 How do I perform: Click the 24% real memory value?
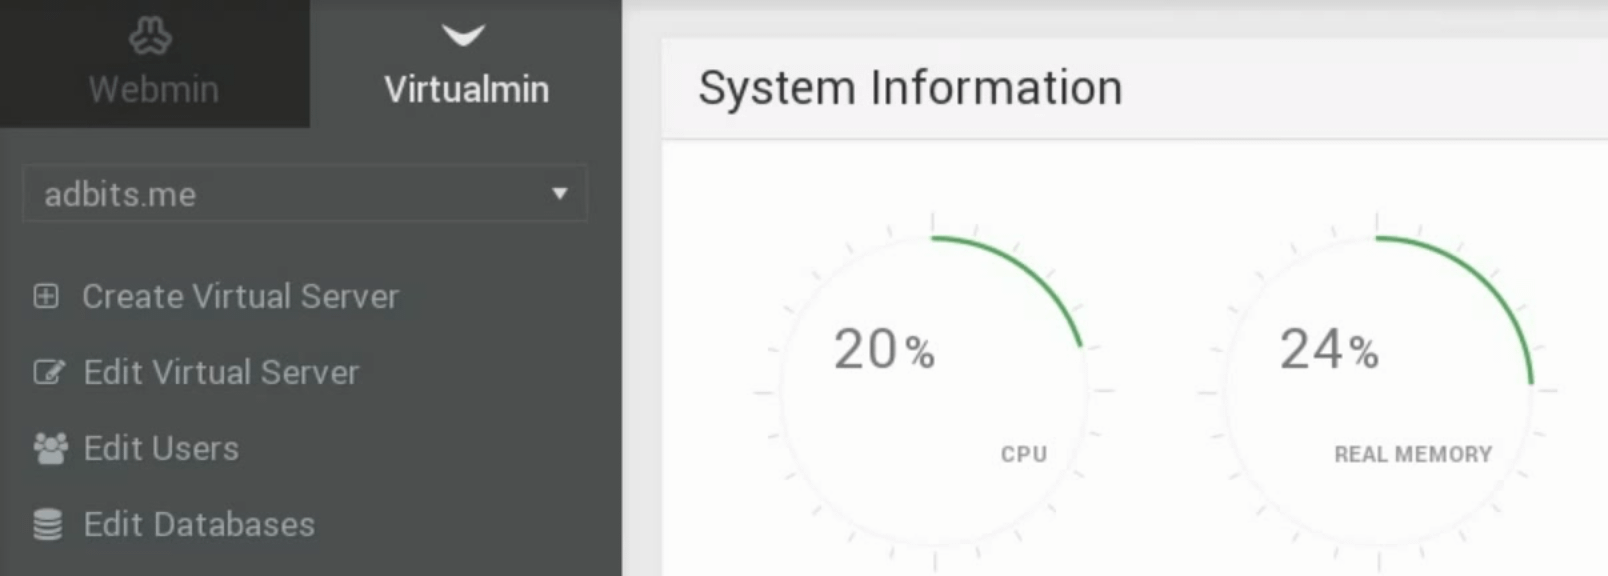click(x=1329, y=350)
